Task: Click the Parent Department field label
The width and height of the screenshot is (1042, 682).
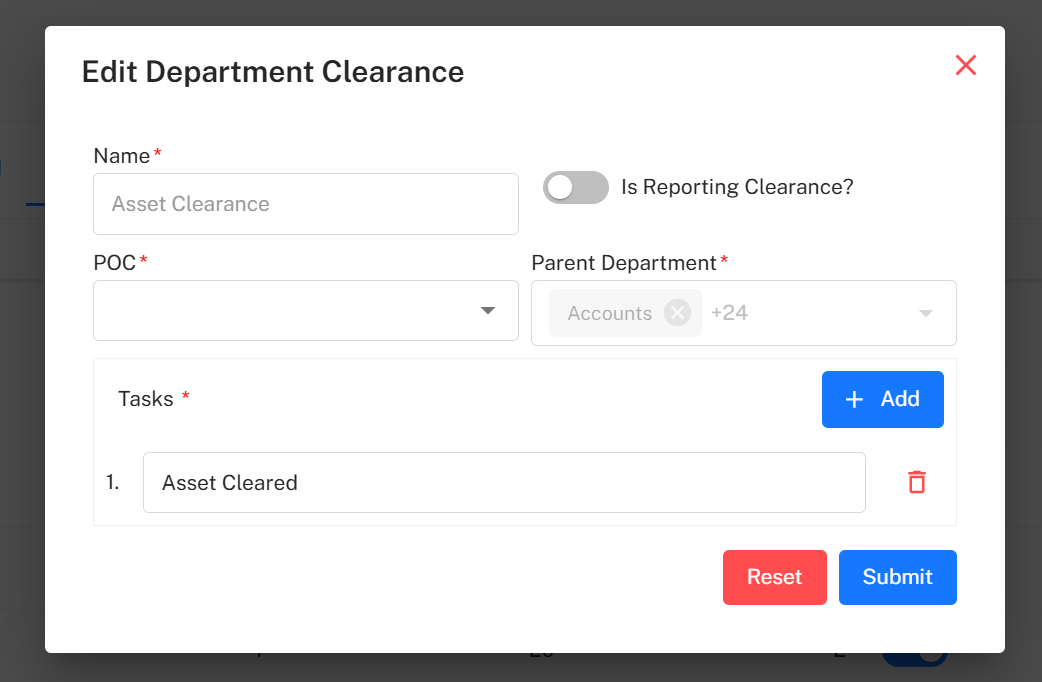Action: tap(623, 263)
